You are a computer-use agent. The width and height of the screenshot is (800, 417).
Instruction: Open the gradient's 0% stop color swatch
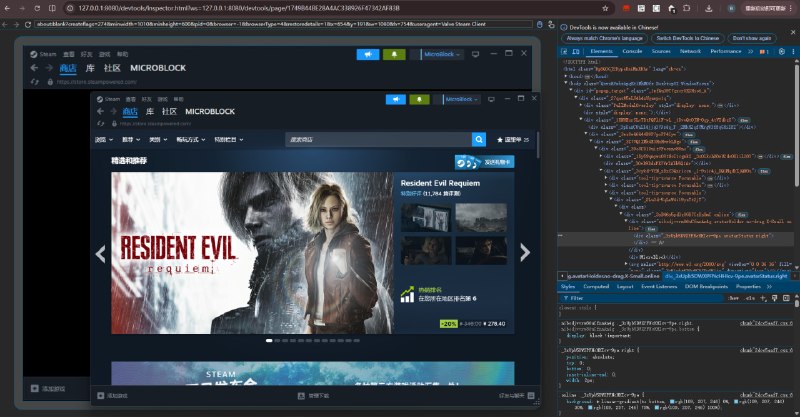672,402
